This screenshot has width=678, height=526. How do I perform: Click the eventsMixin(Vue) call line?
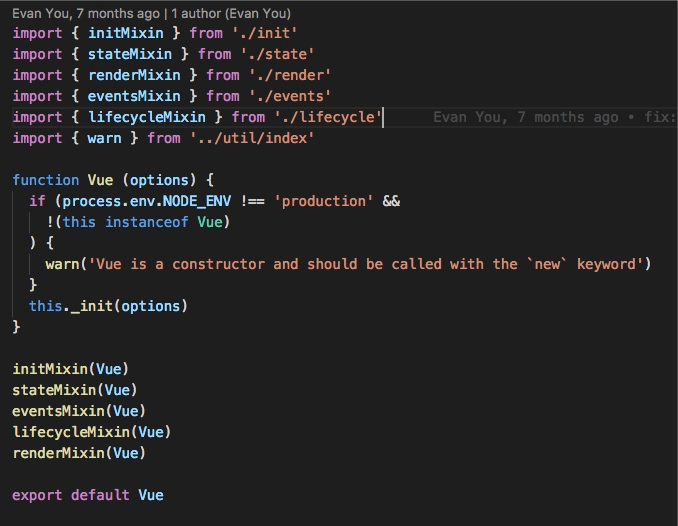click(79, 411)
